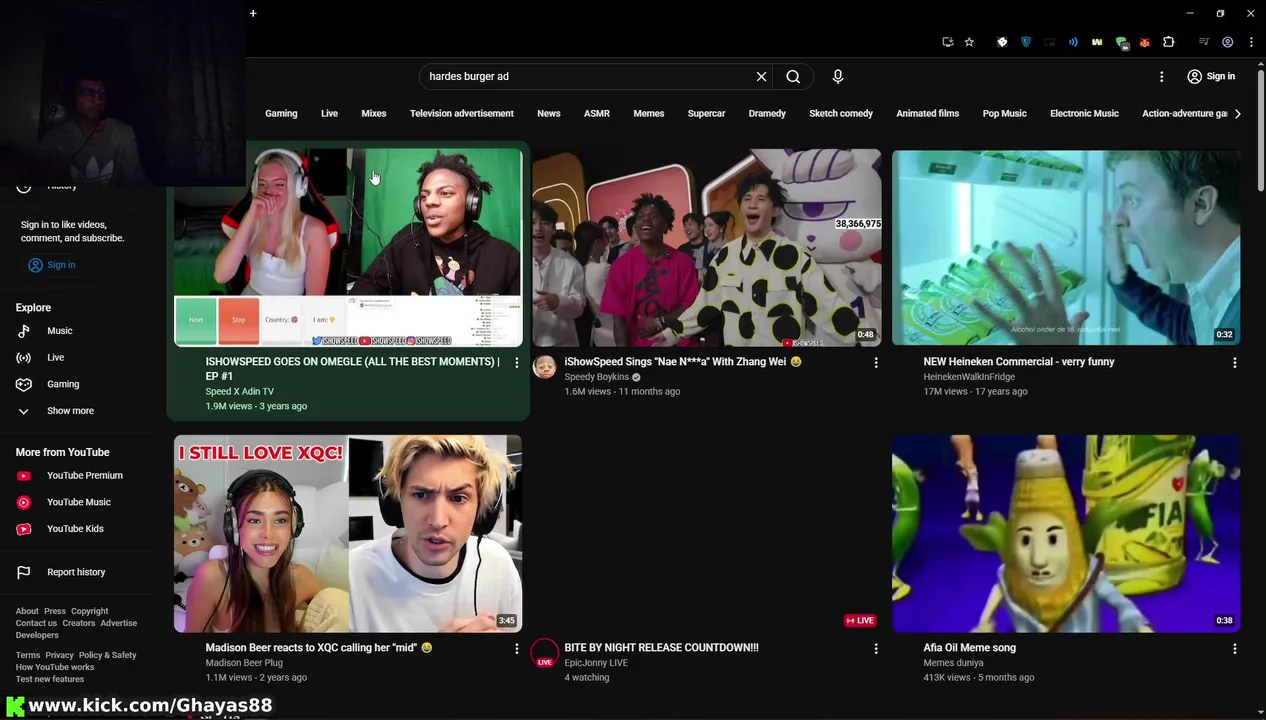Play the Heineken Commercial thumbnail

pos(1066,248)
